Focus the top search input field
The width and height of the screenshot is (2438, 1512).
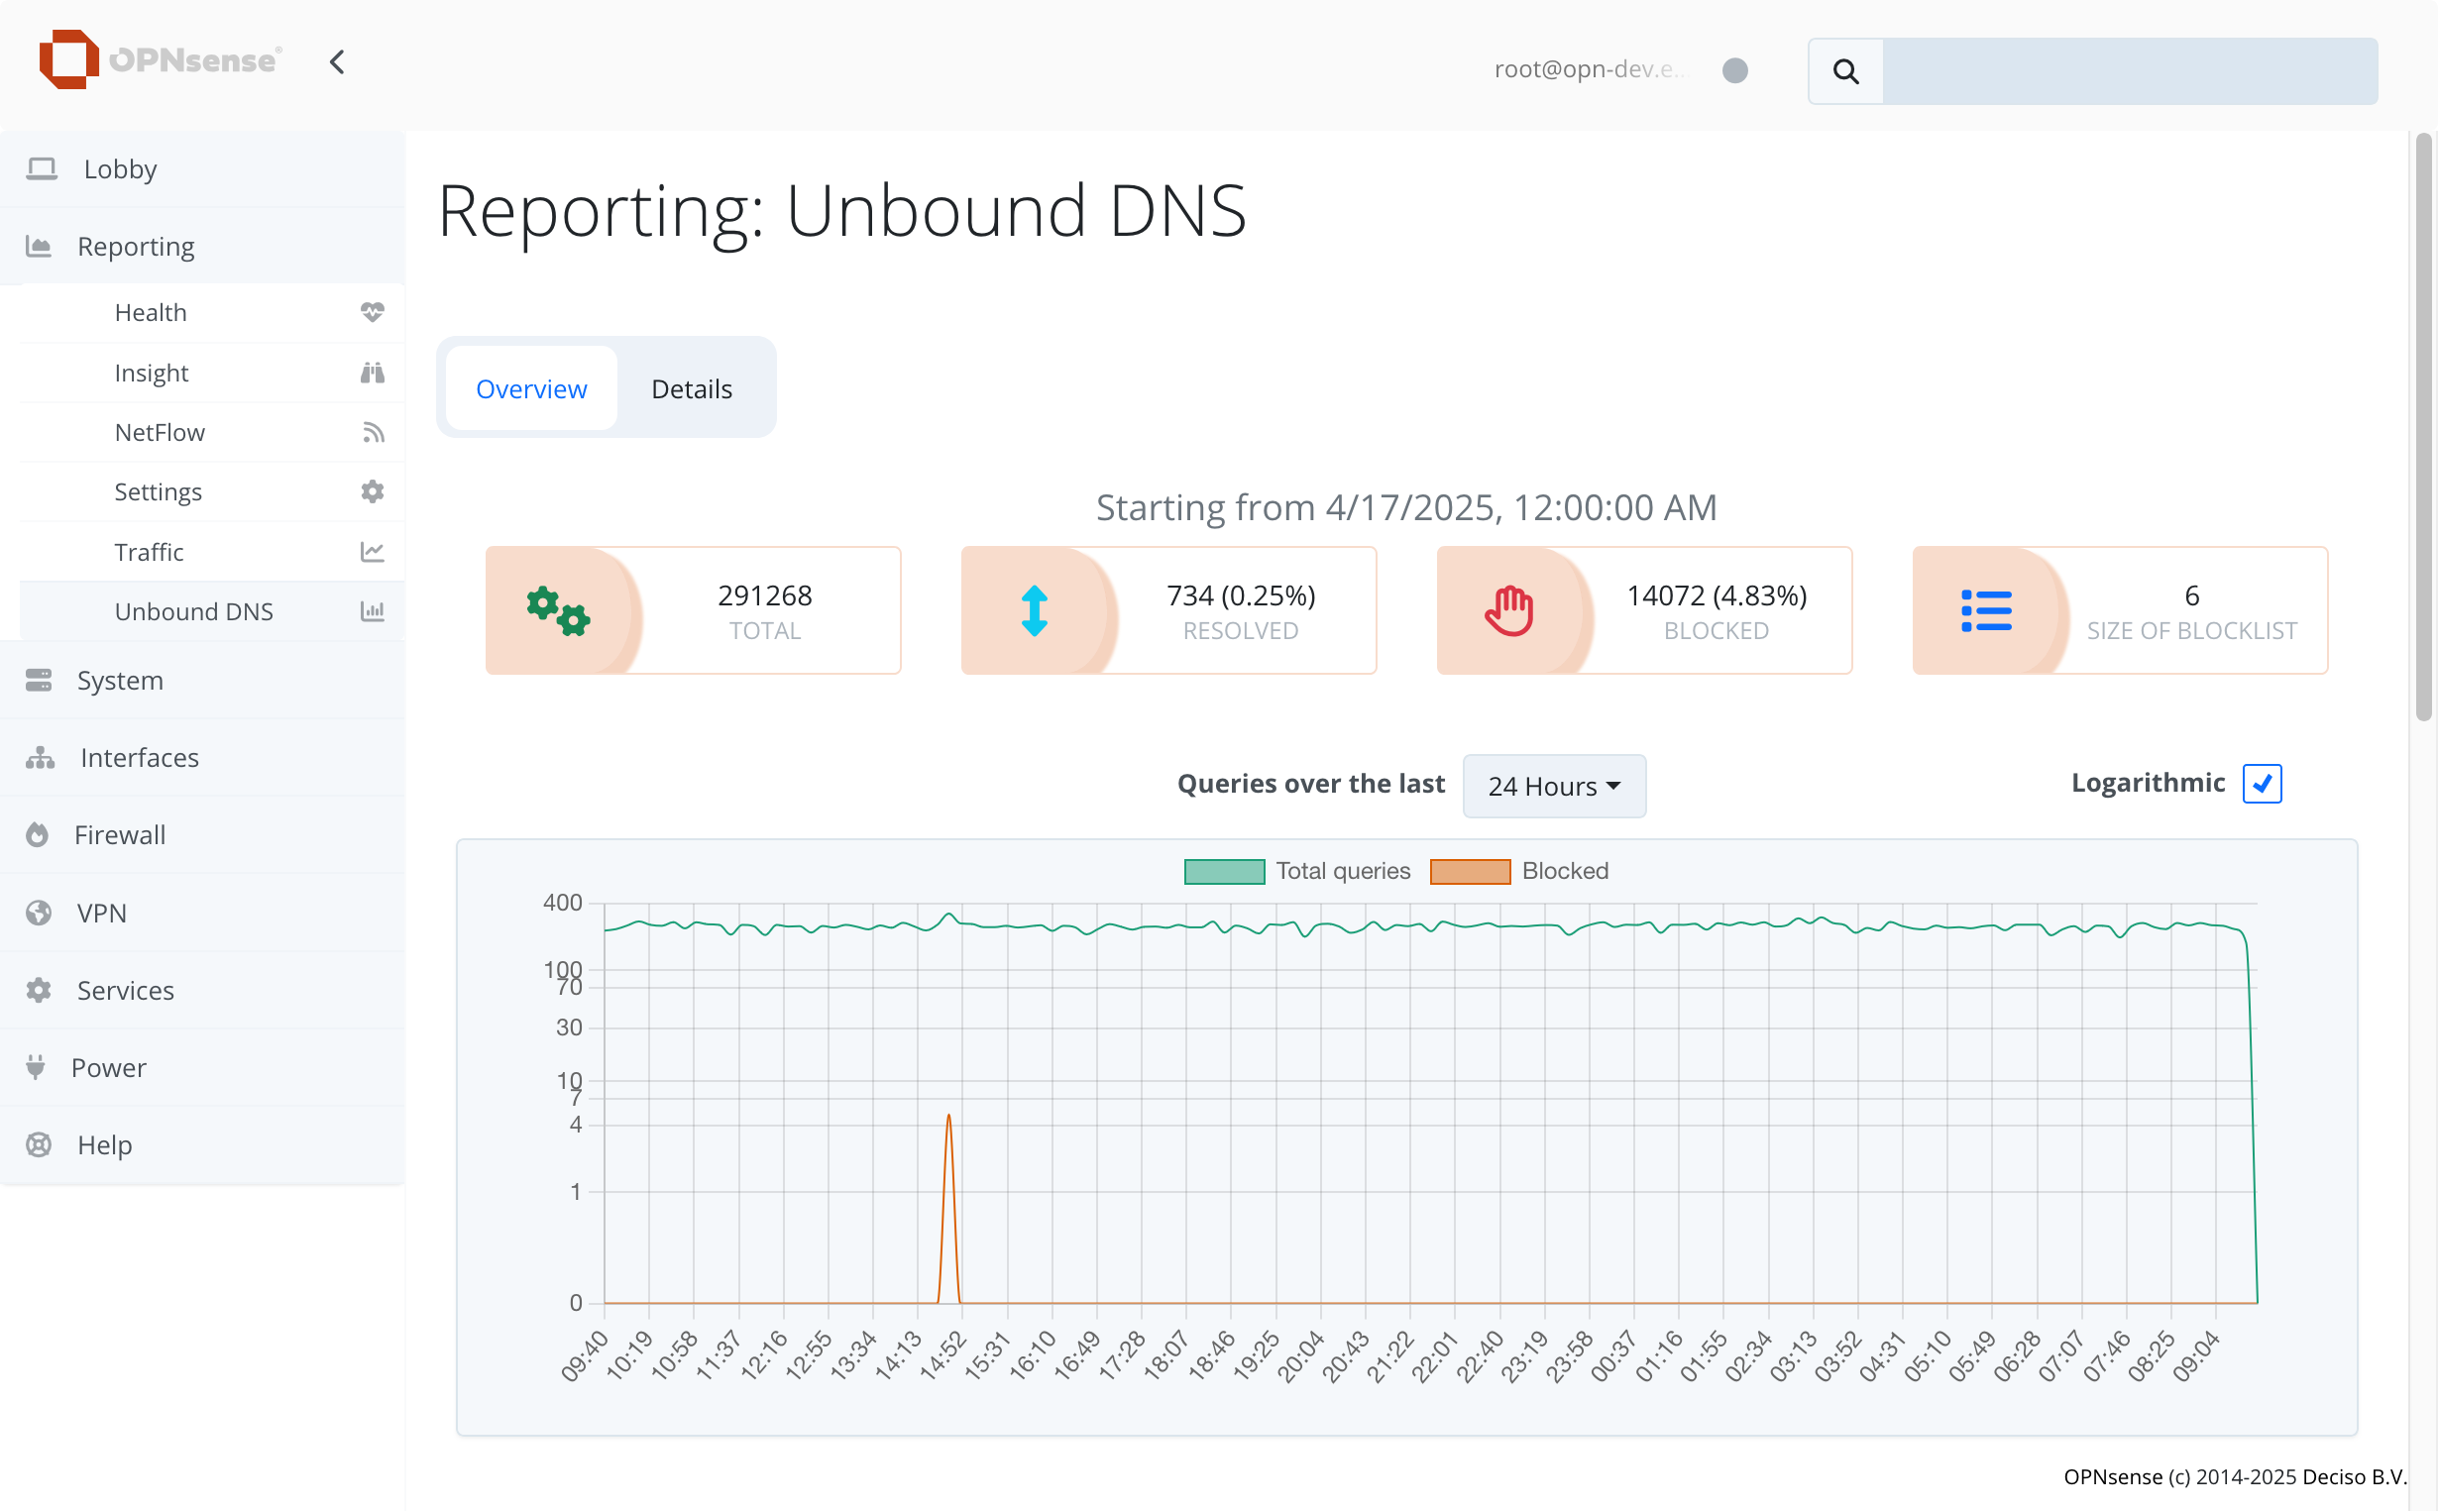2129,71
